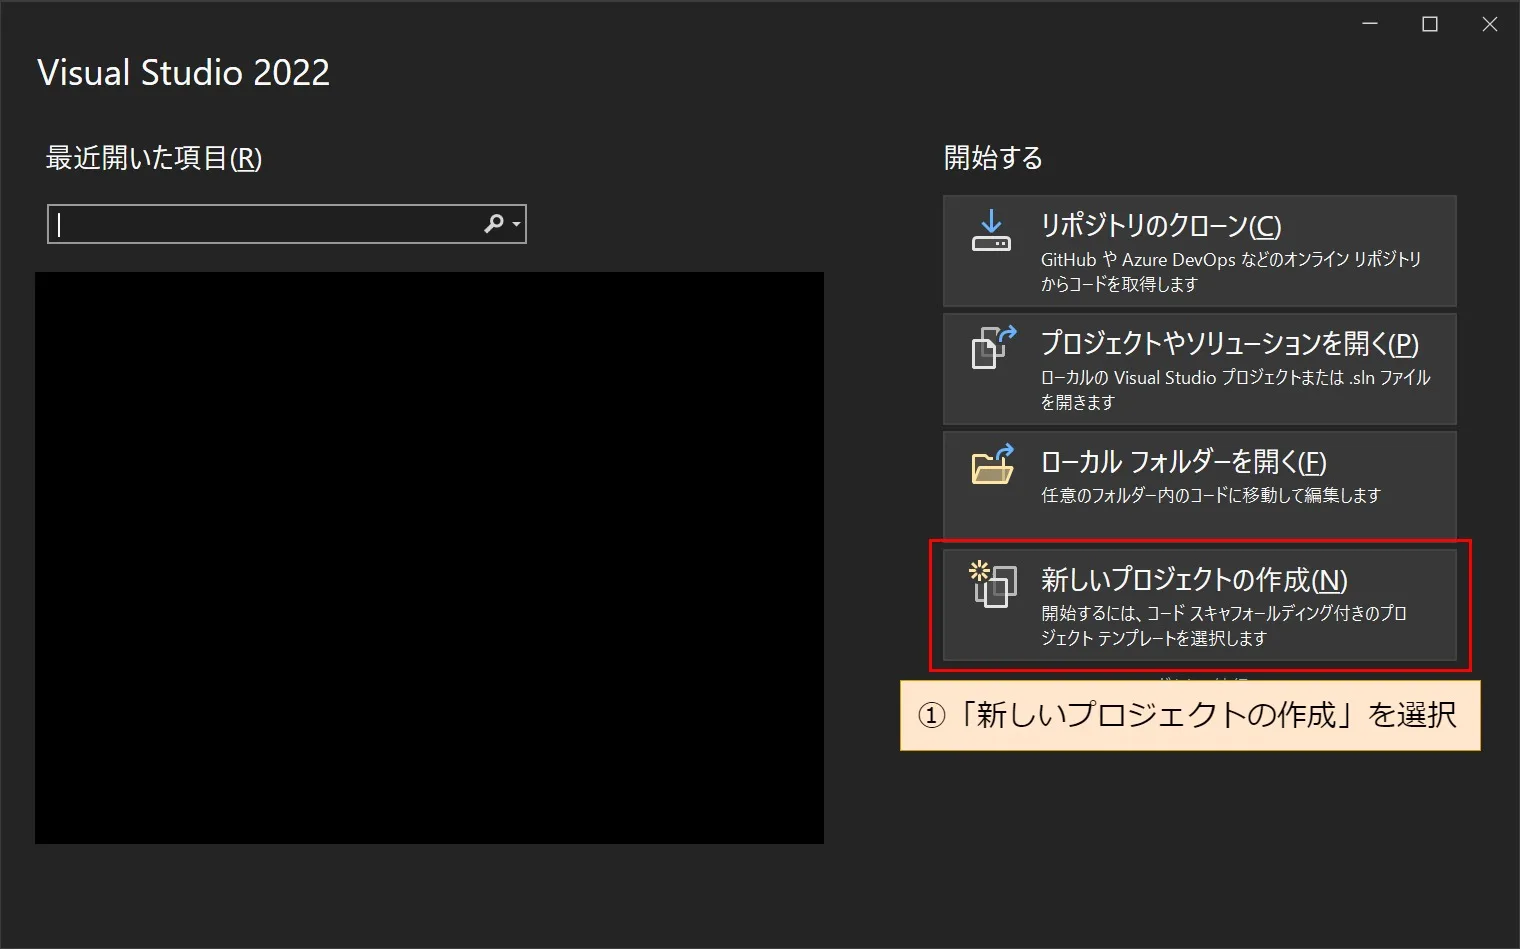Click the open project or solution icon

tap(993, 348)
